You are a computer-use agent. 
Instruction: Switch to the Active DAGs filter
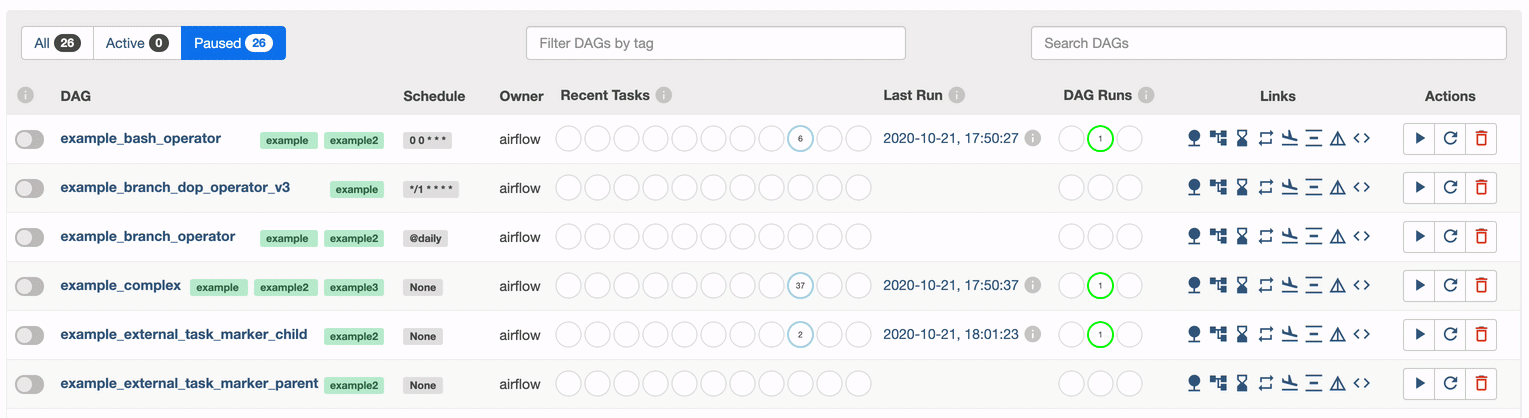[x=137, y=43]
